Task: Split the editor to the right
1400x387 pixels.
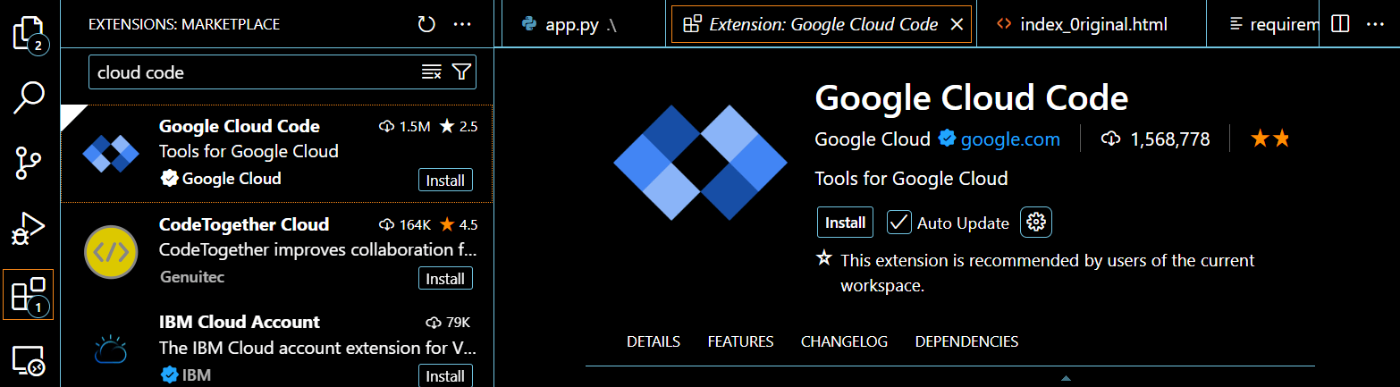Action: 1340,24
